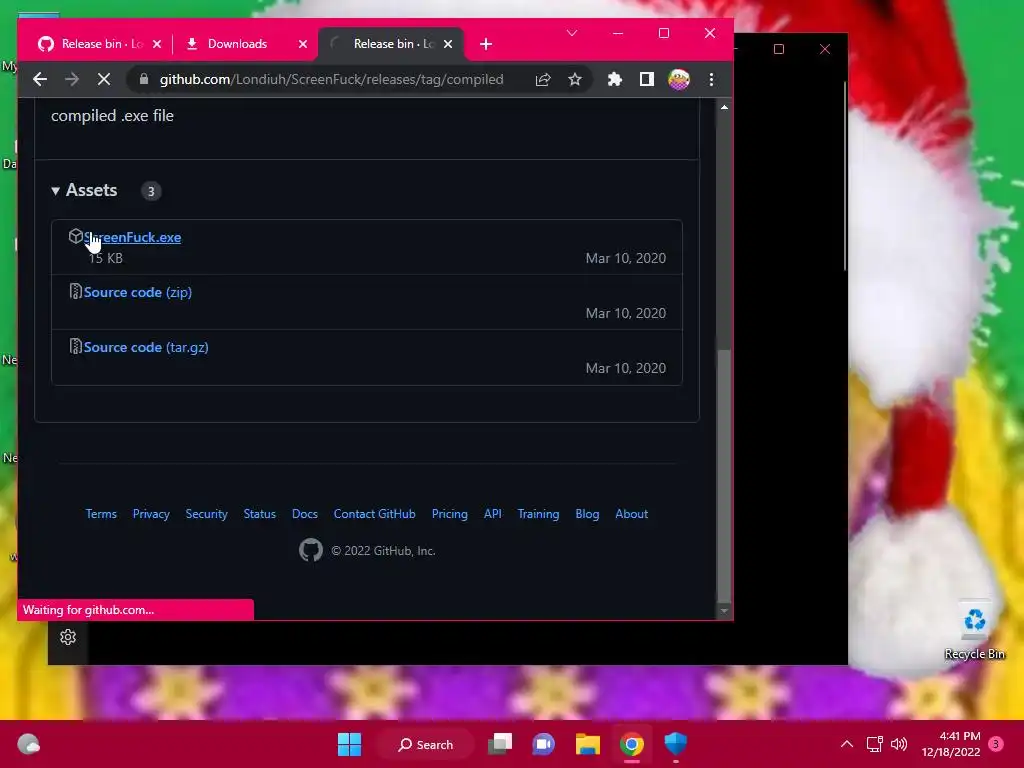This screenshot has width=1024, height=768.
Task: Click the Chrome taskbar icon
Action: click(x=632, y=744)
